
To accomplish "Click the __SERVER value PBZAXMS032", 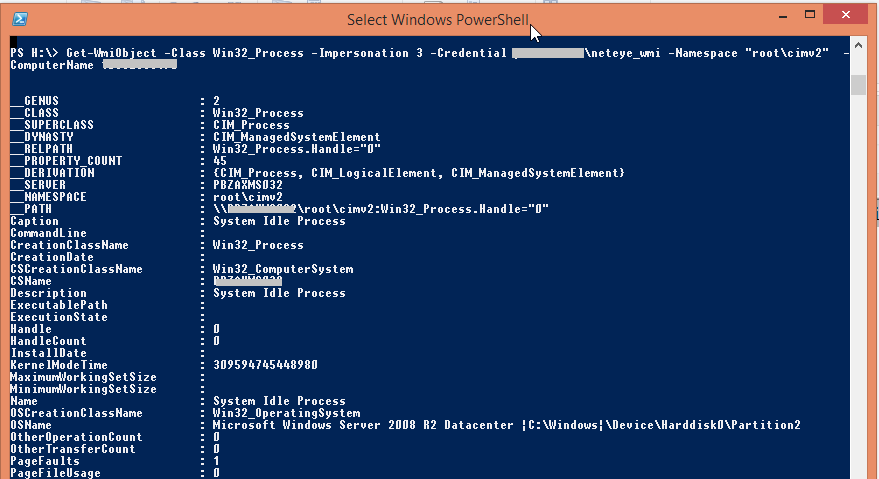I will pos(248,185).
